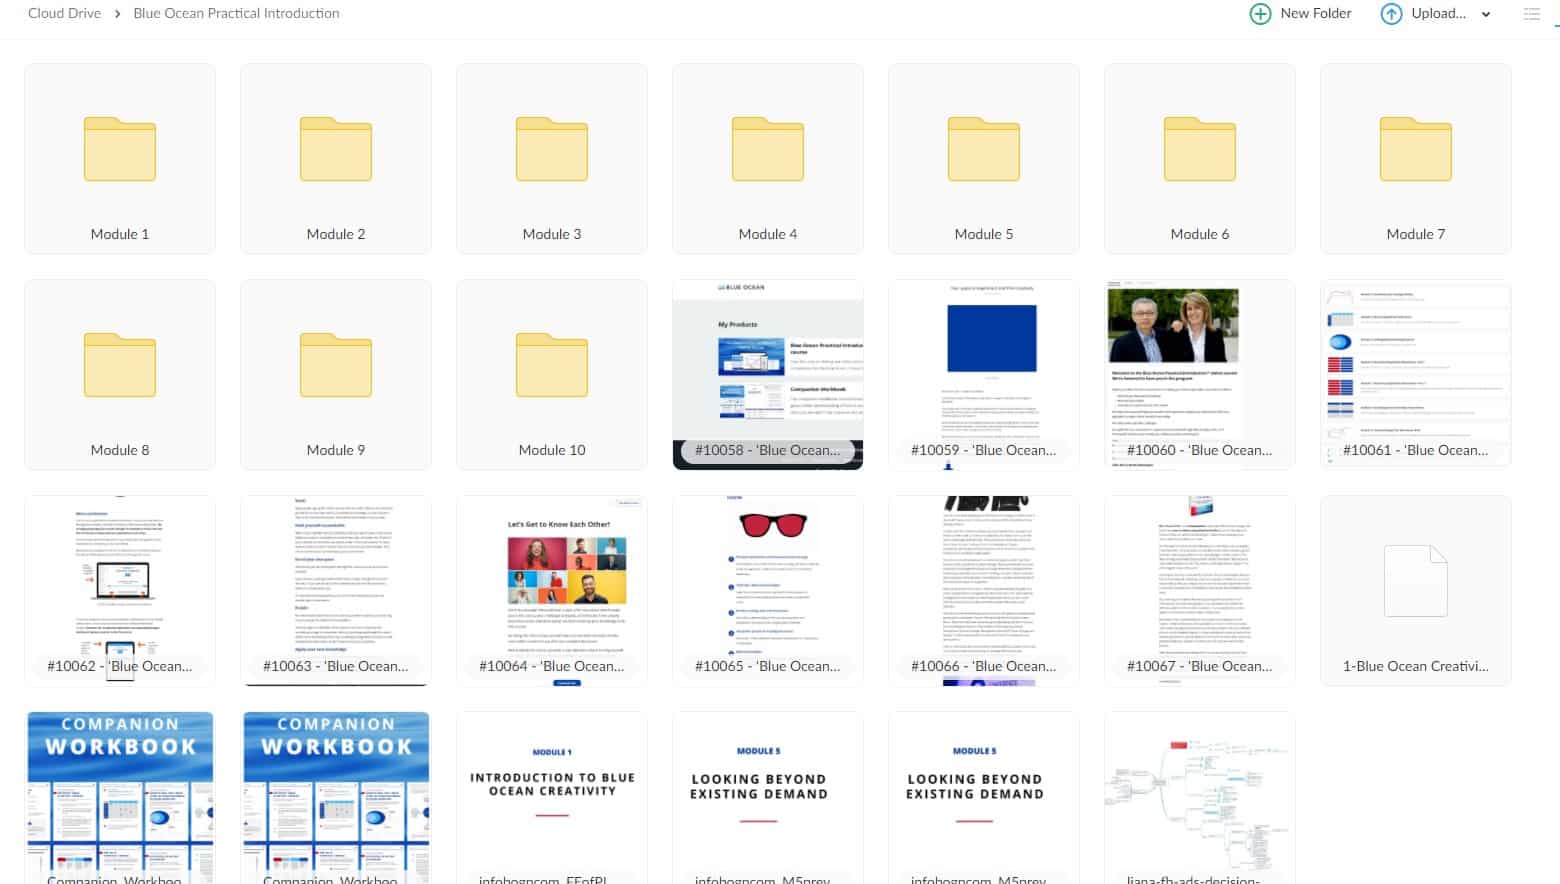
Task: Open the Module 6 folder icon
Action: pos(1200,150)
